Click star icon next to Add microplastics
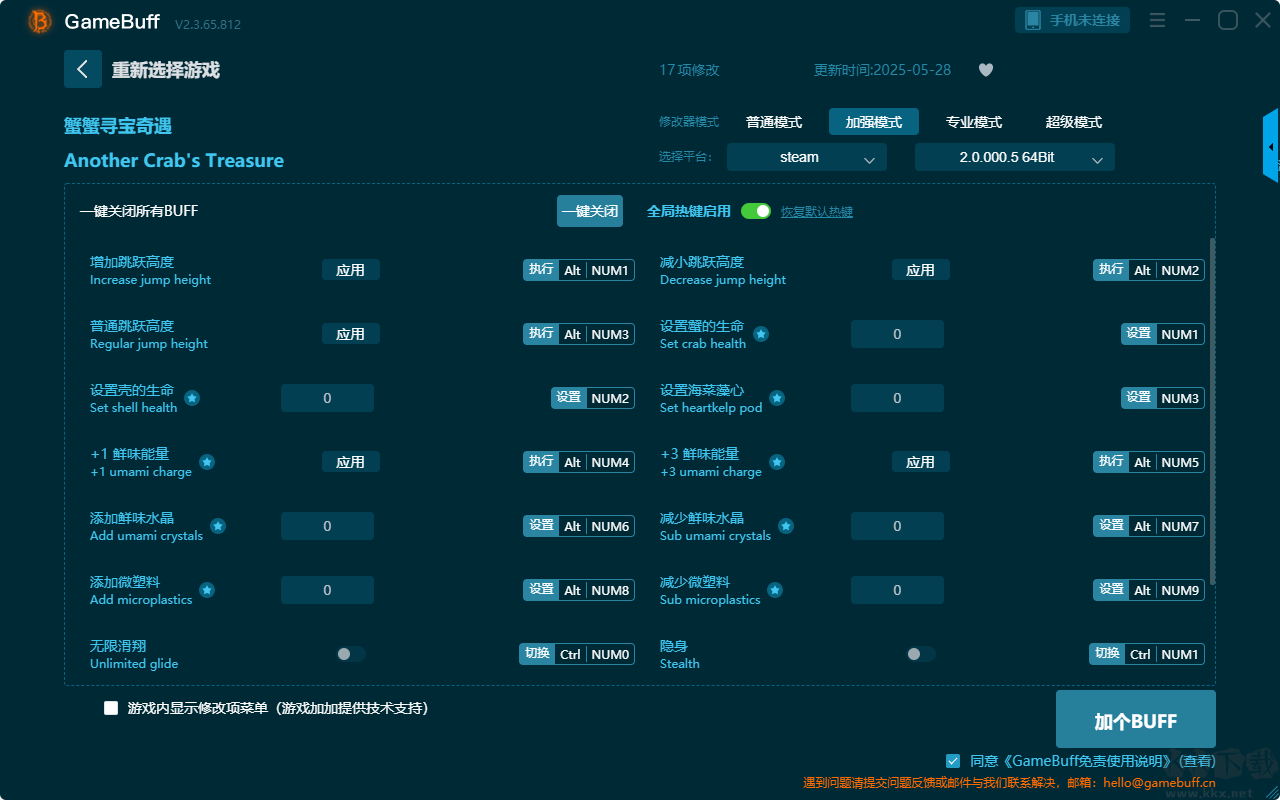1280x800 pixels. (x=207, y=590)
